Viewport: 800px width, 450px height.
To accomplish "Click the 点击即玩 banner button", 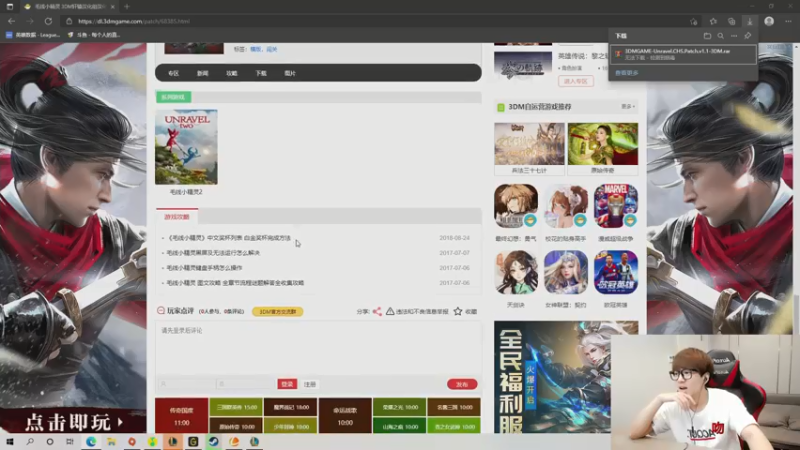I will [73, 422].
